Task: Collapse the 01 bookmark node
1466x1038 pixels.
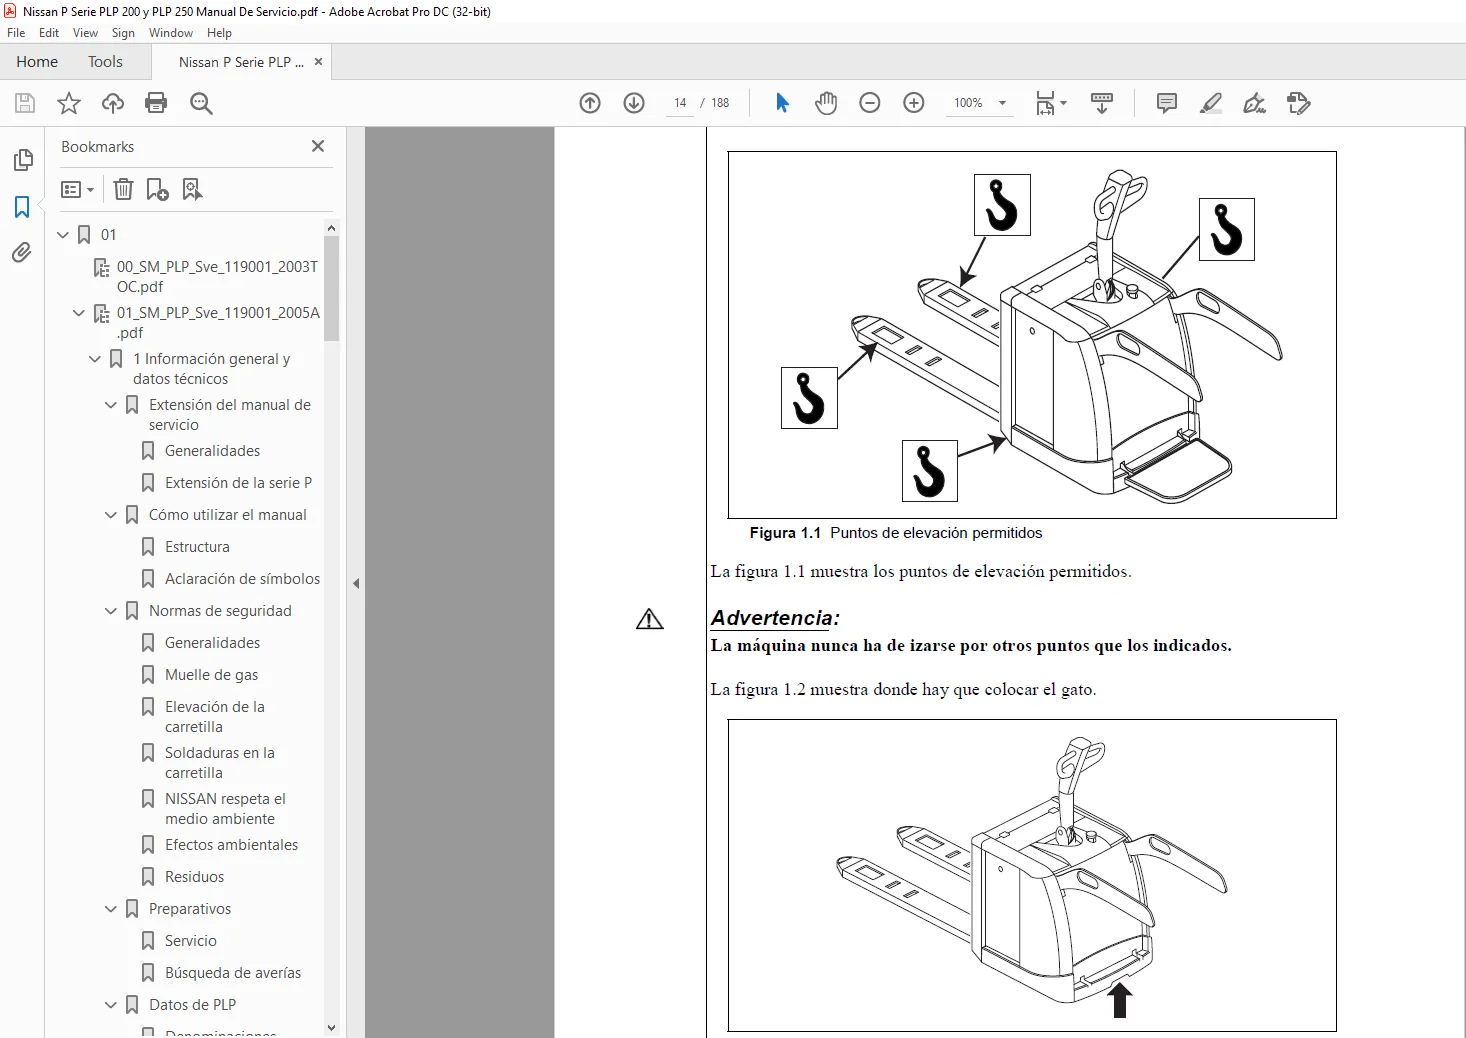Action: (63, 235)
